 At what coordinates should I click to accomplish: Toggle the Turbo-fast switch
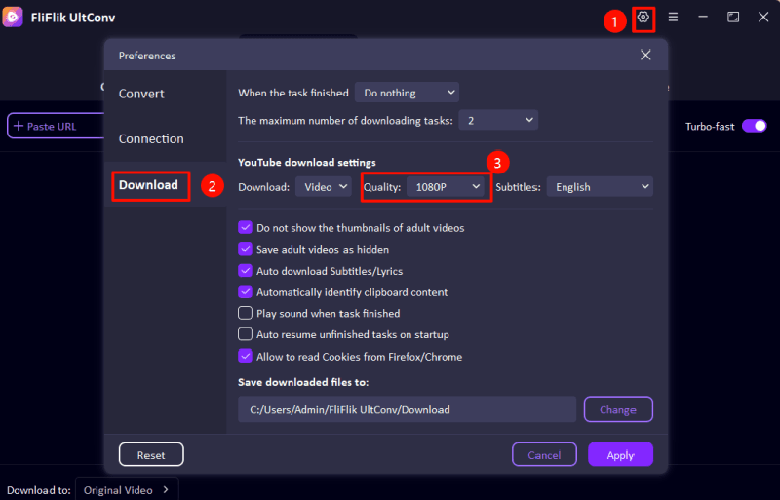pos(754,126)
